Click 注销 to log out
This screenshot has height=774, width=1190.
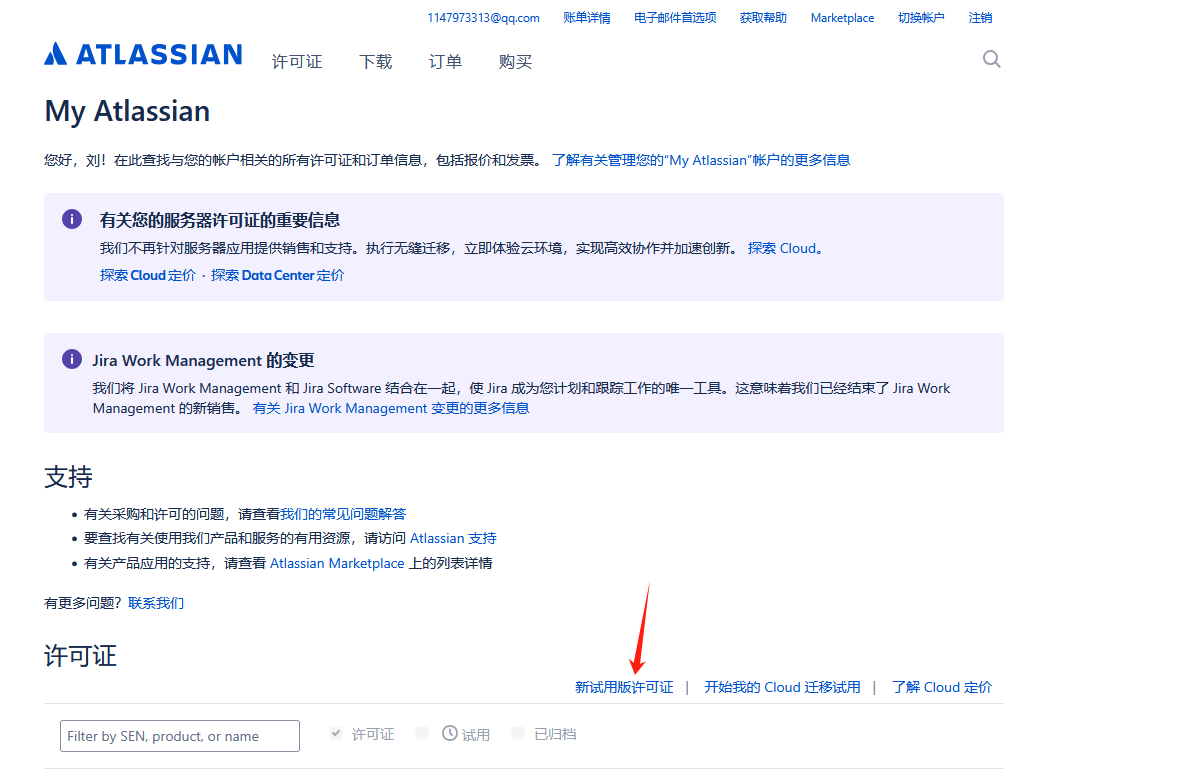pos(979,17)
